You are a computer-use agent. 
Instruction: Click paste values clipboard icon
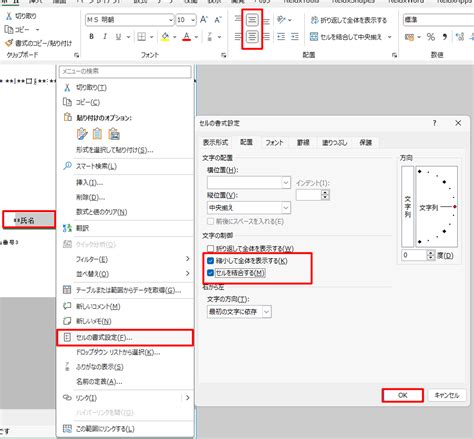pyautogui.click(x=98, y=134)
